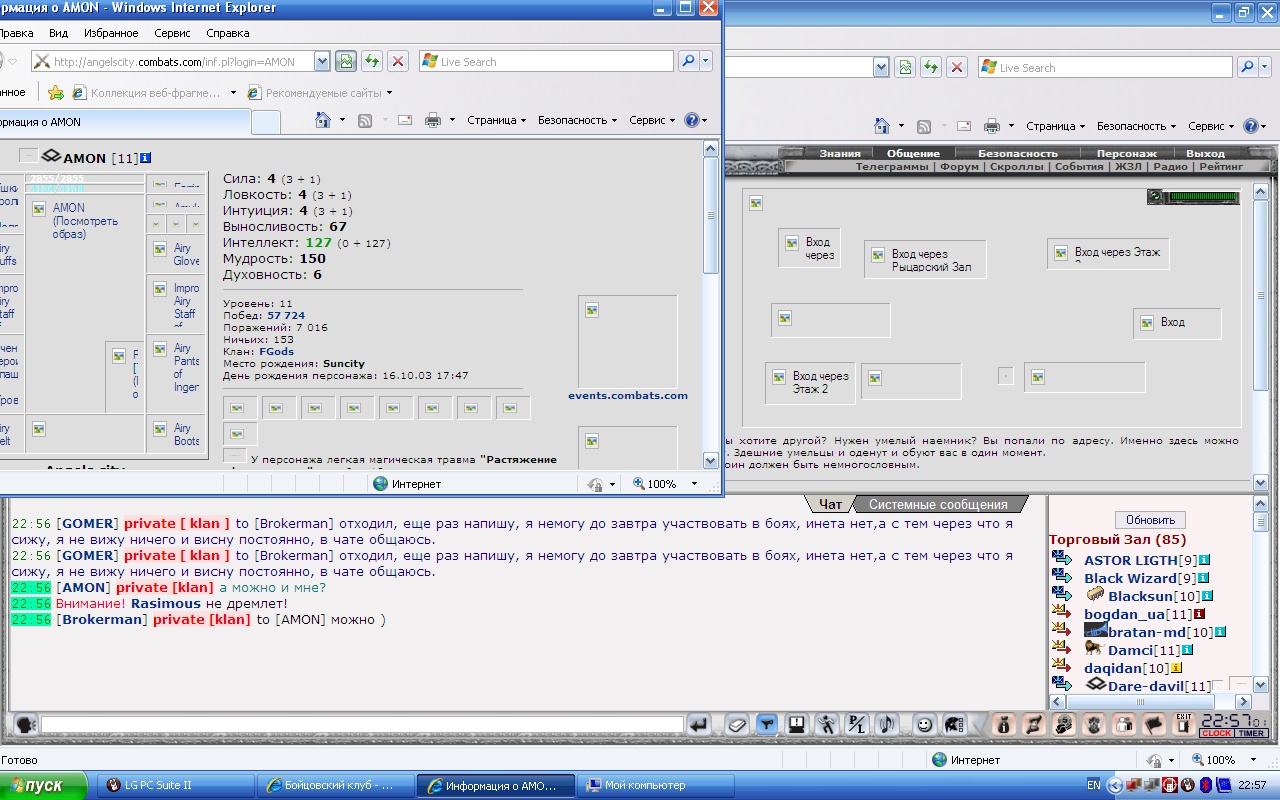Click the CLOCK label under the time display
Viewport: 1280px width, 800px height.
pyautogui.click(x=1217, y=733)
